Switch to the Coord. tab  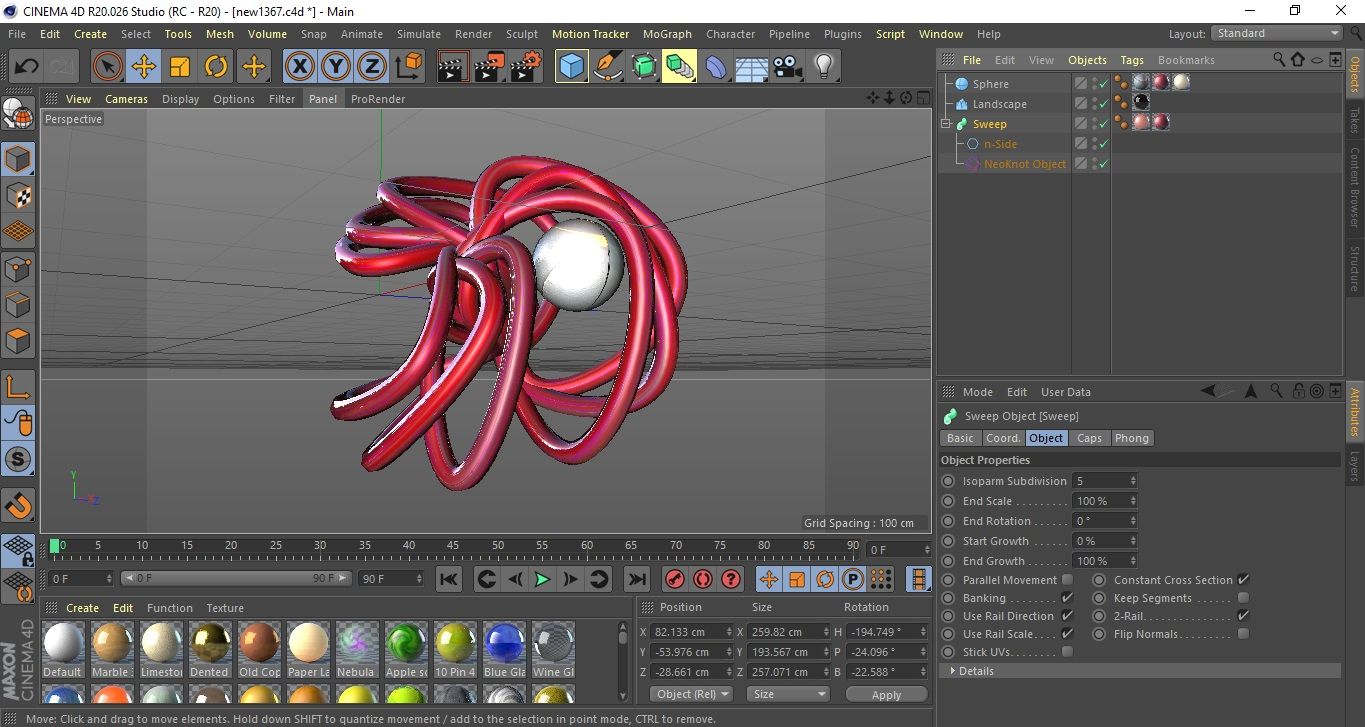(x=1003, y=438)
